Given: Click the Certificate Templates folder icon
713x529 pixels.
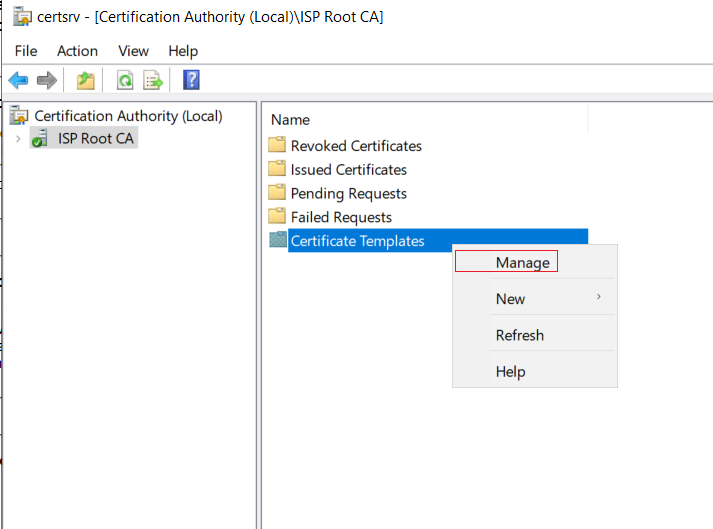Looking at the screenshot, I should (278, 240).
